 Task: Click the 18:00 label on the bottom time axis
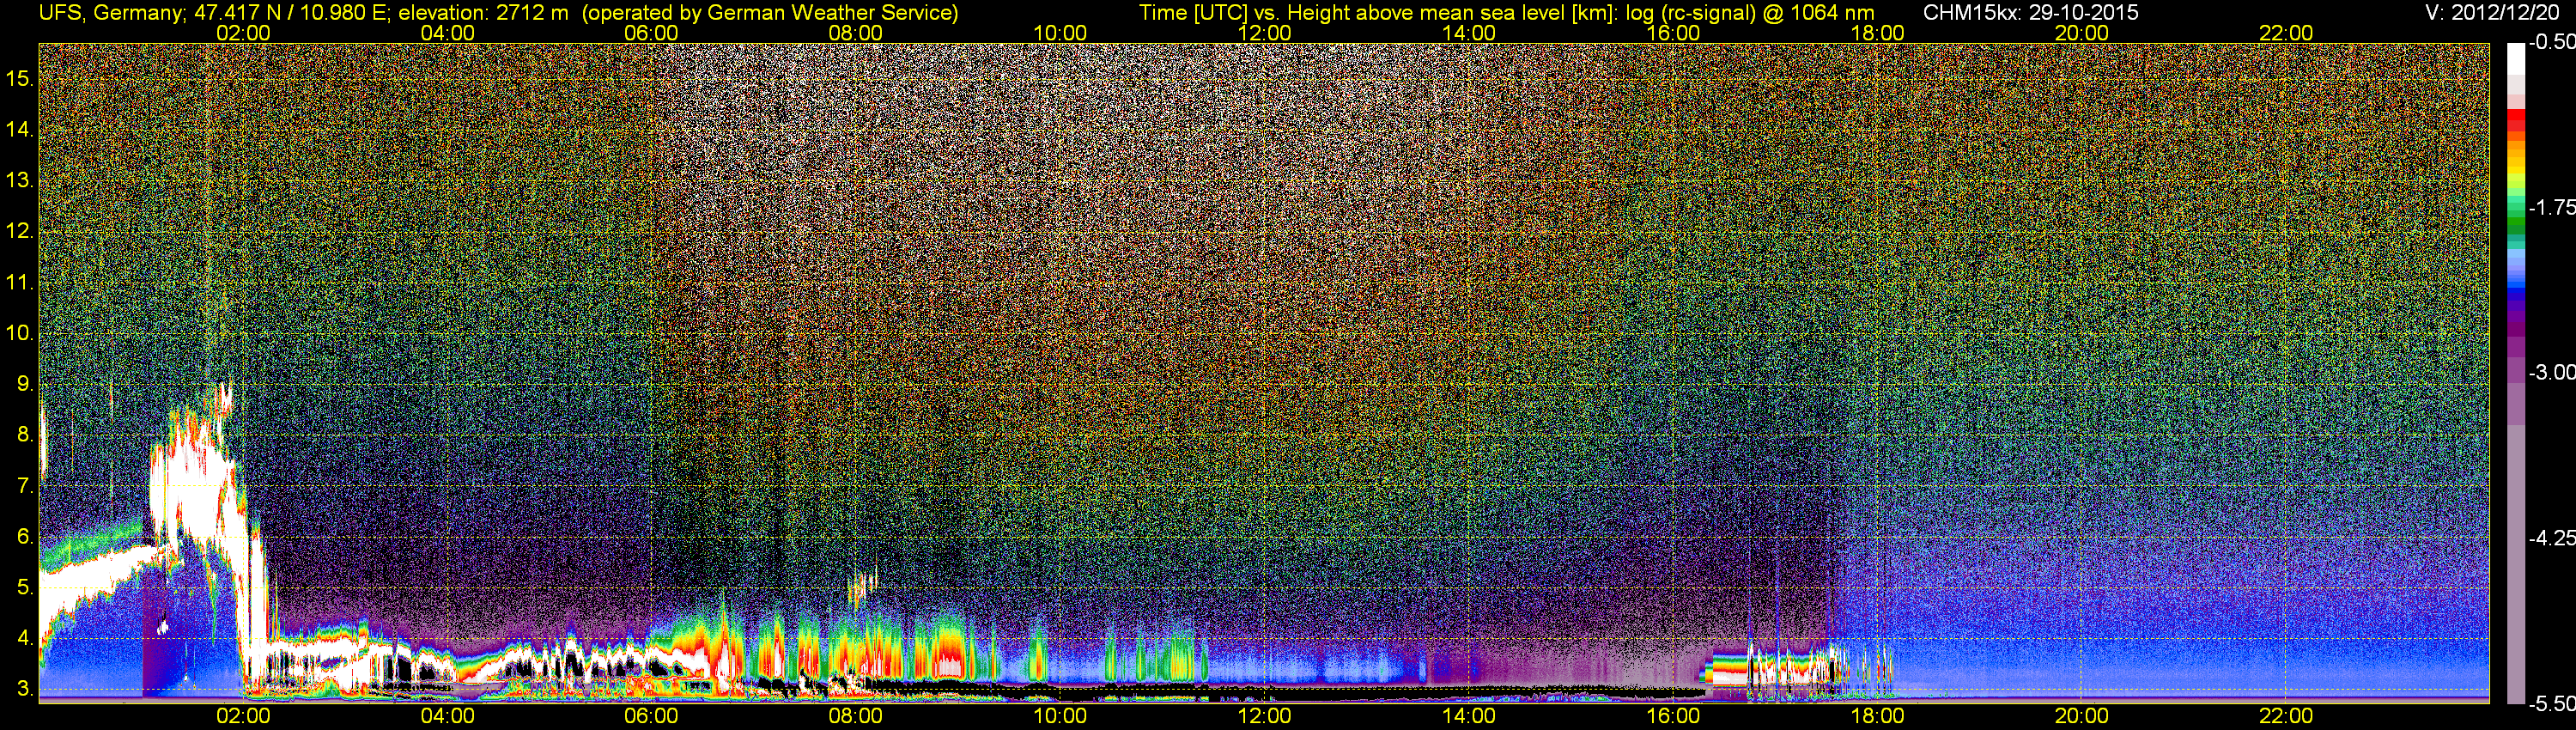click(1877, 716)
